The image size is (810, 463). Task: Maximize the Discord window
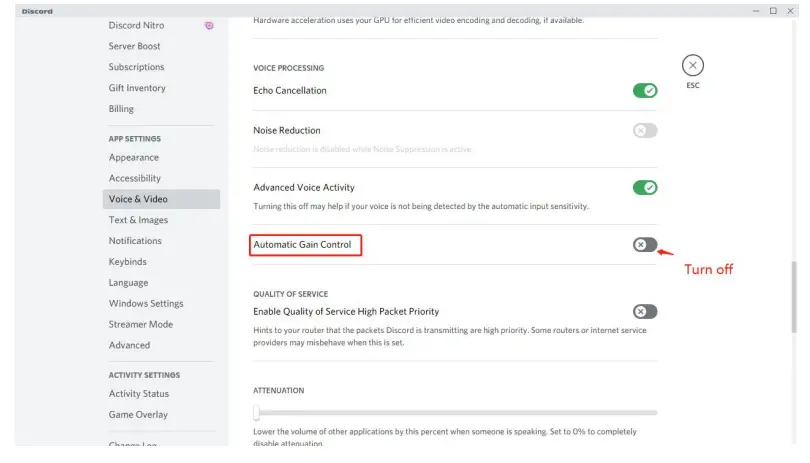(773, 11)
